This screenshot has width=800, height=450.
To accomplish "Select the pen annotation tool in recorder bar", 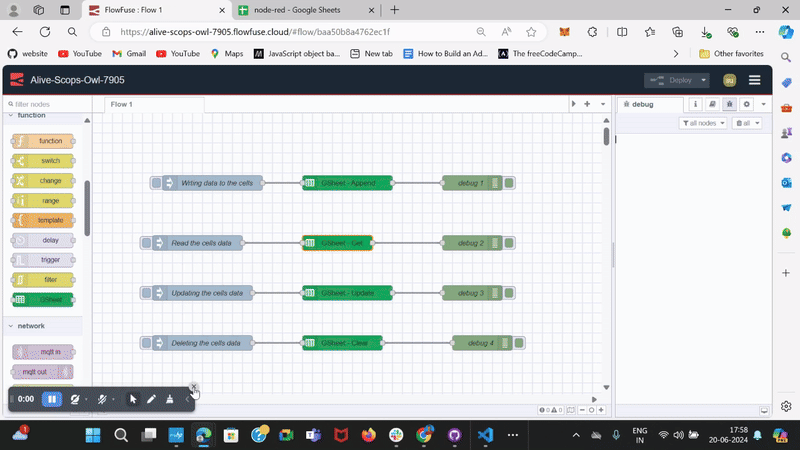I will click(x=151, y=399).
